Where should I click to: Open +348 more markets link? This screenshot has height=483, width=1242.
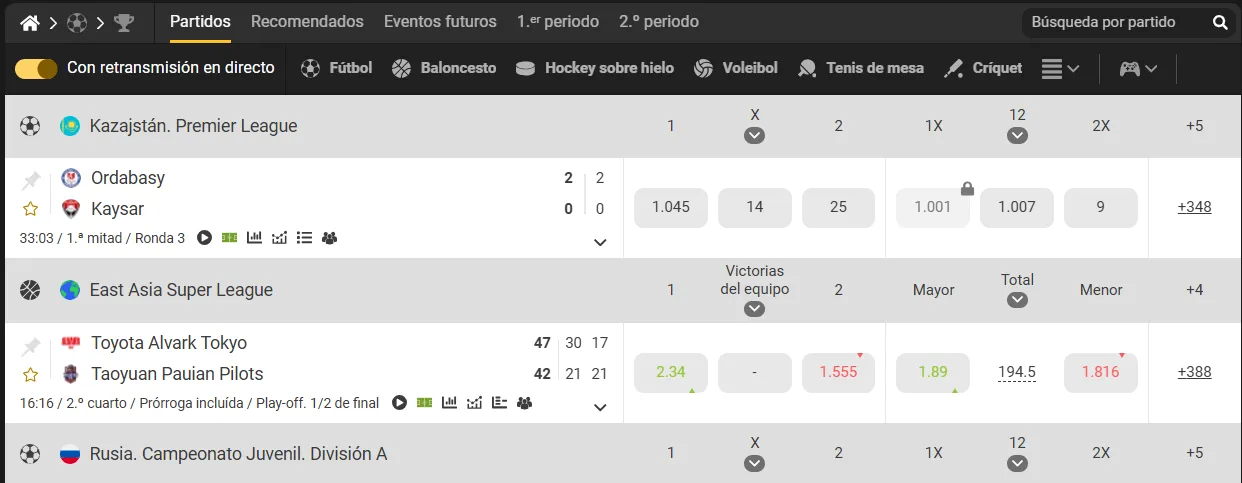coord(1194,207)
